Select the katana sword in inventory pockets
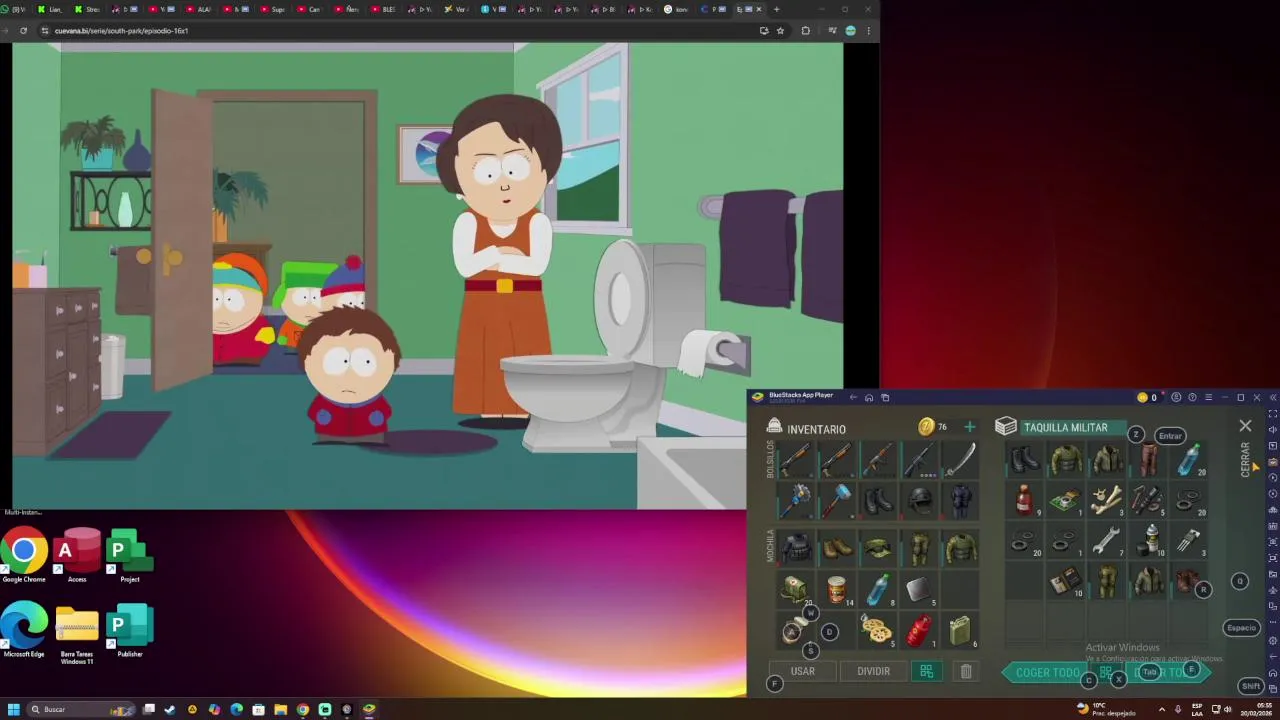Screen dimensions: 1280x720 pos(960,460)
